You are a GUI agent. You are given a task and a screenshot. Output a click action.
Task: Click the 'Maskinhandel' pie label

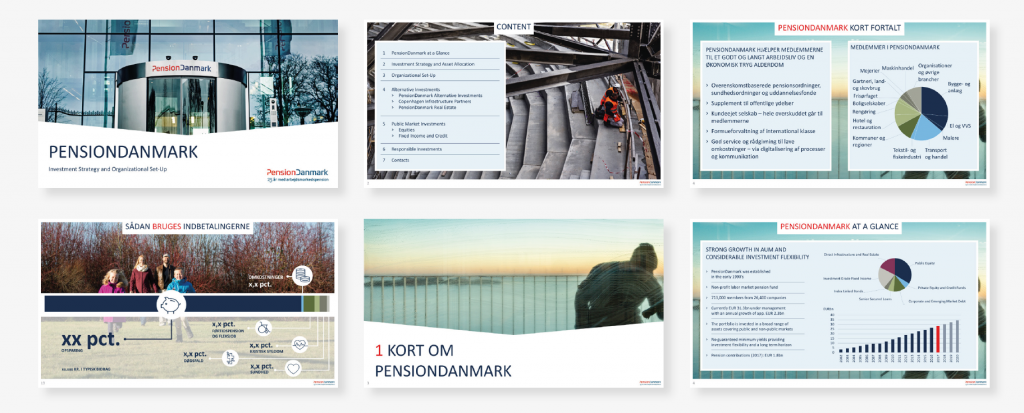897,68
